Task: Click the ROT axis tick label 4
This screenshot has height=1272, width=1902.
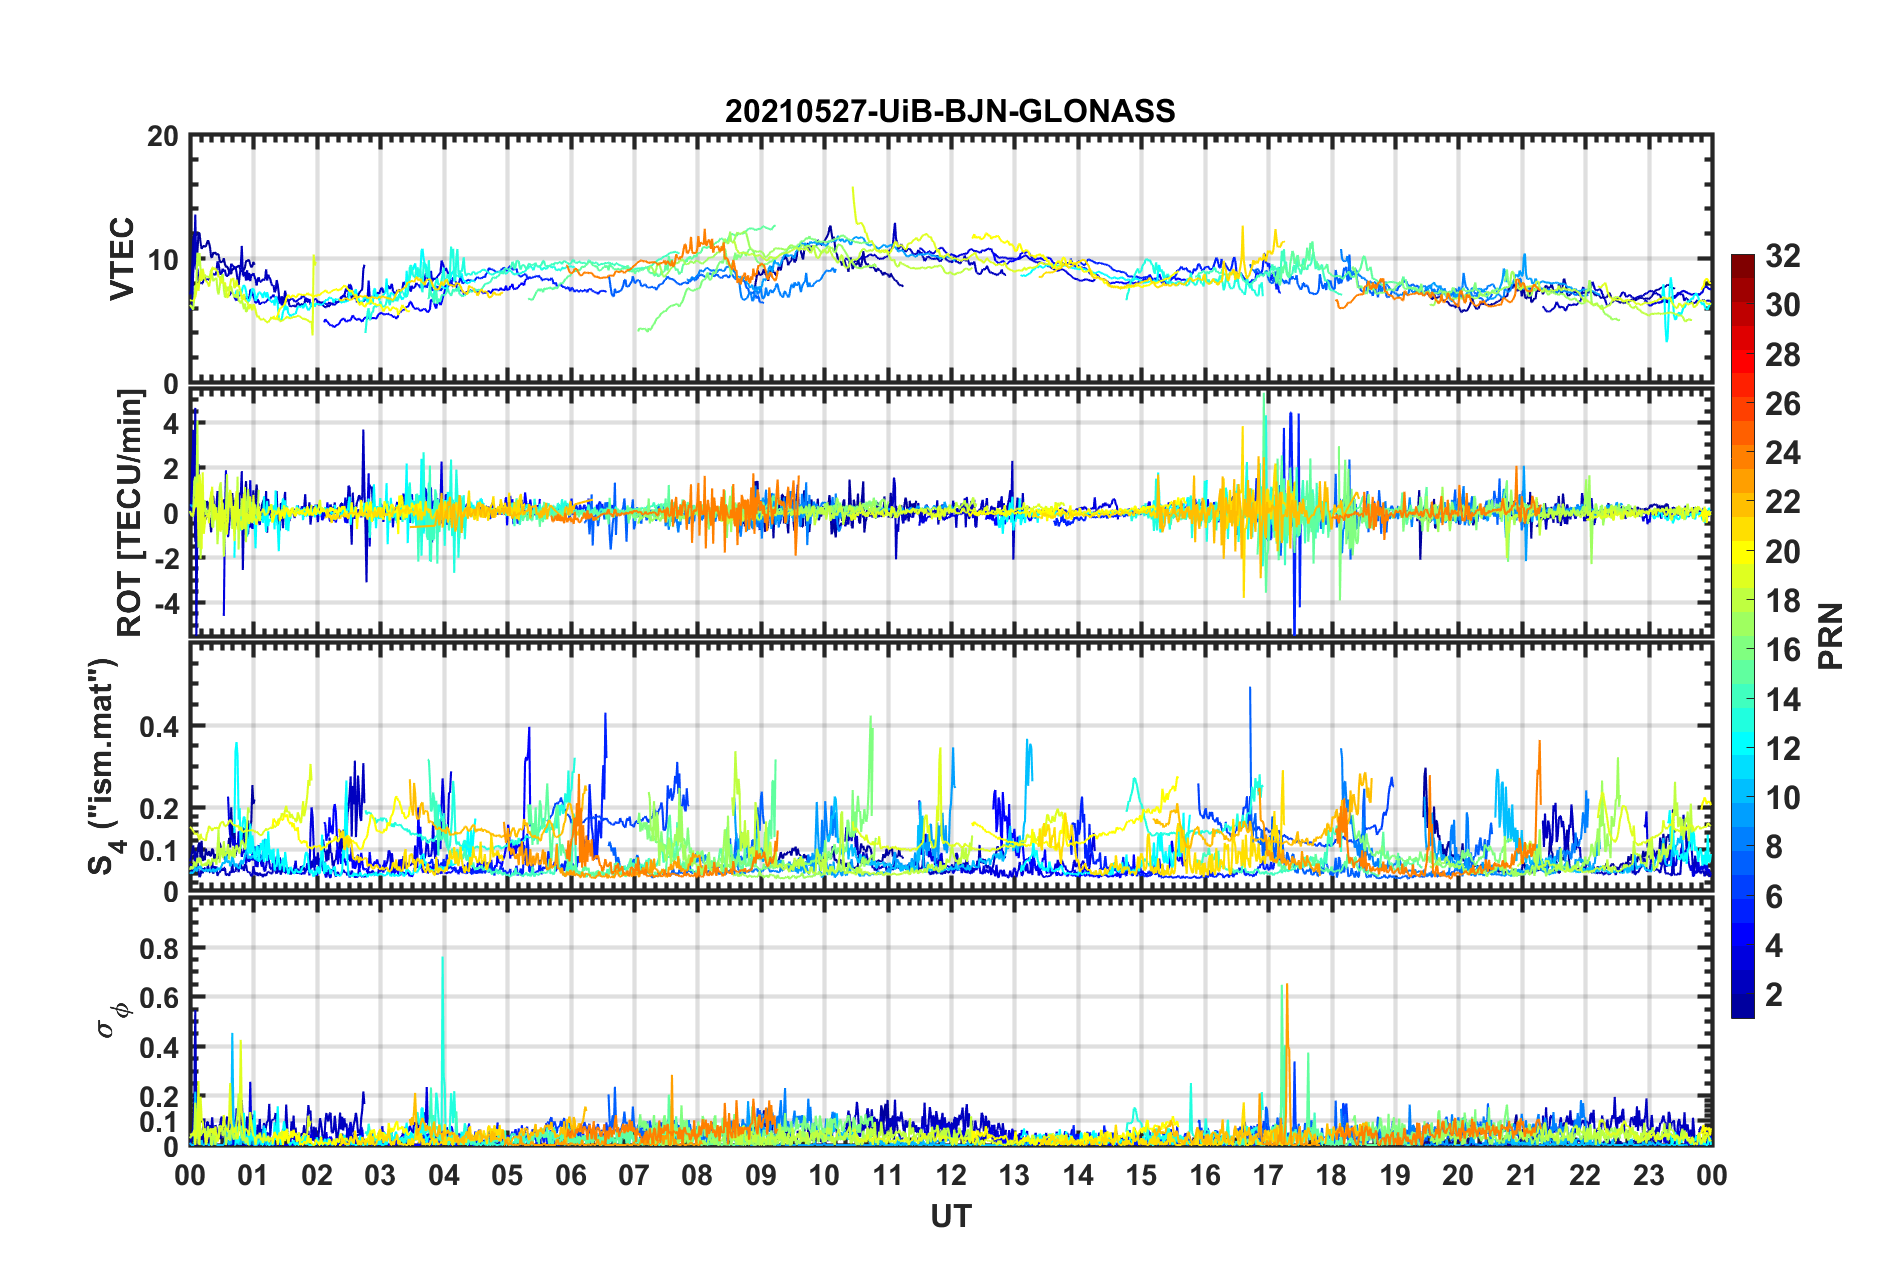Action: (x=171, y=424)
